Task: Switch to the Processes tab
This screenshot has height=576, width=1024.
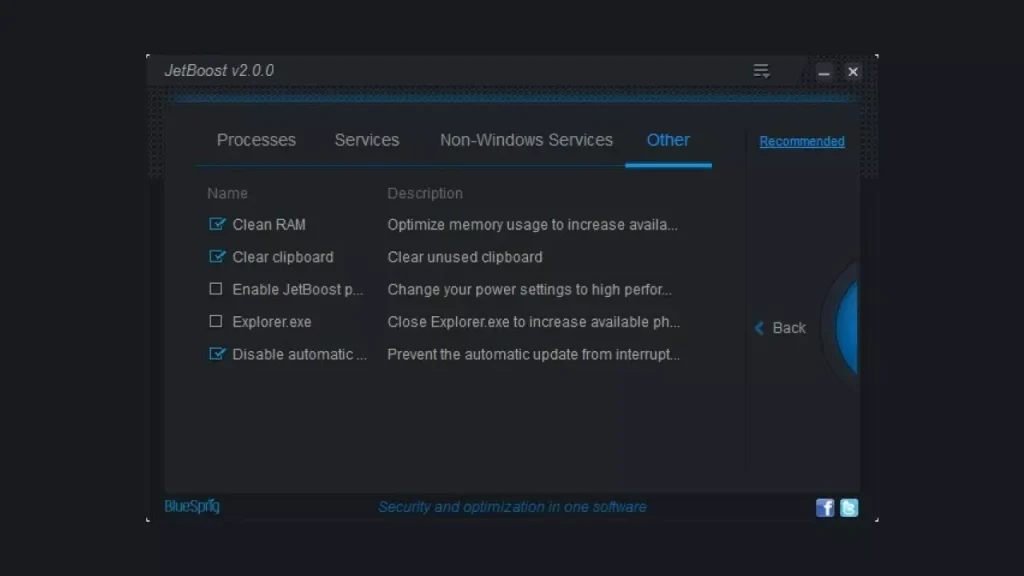Action: (256, 140)
